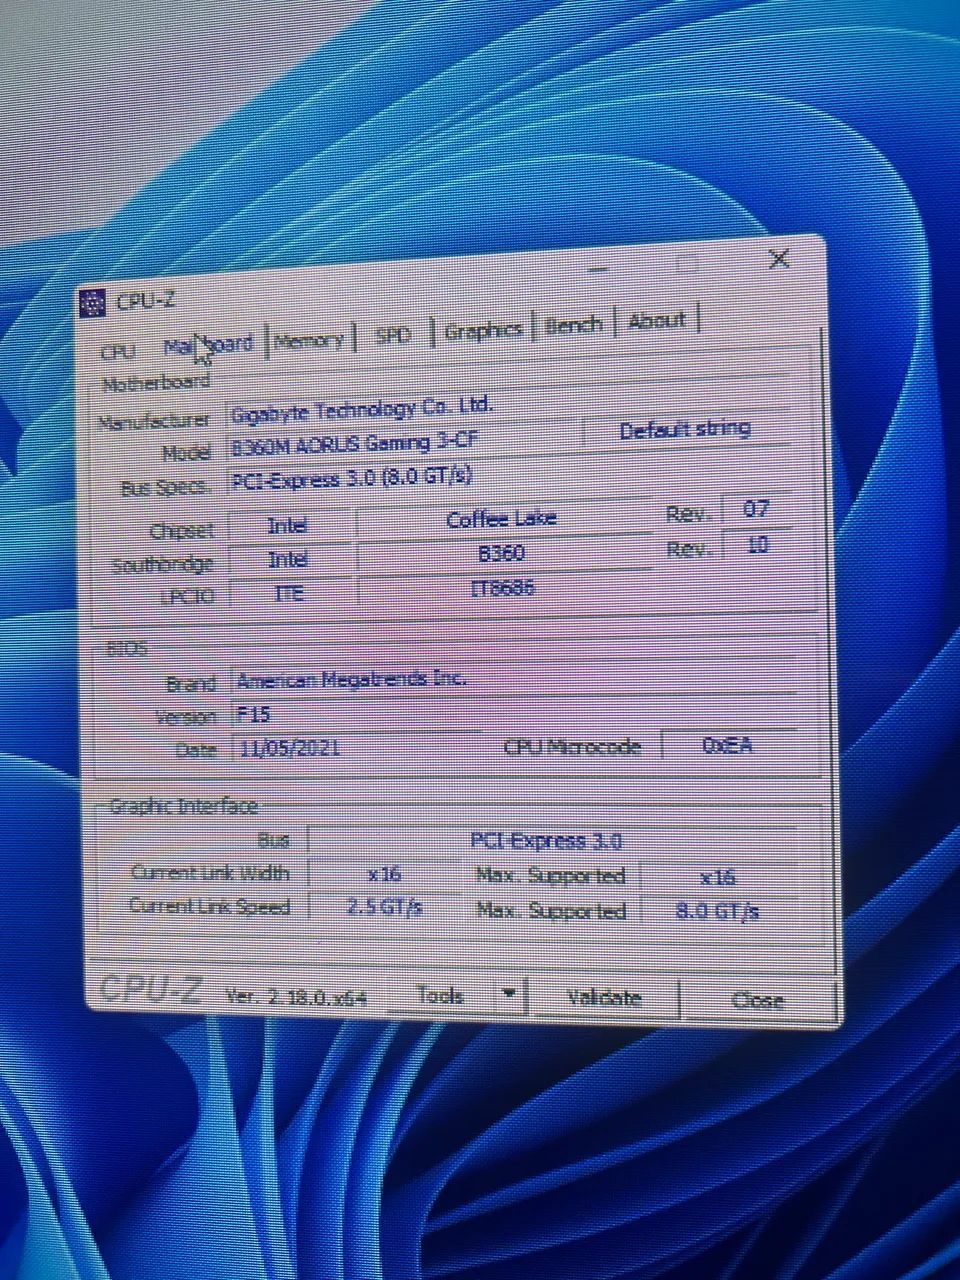The width and height of the screenshot is (960, 1280).
Task: Switch to the CPU tab
Action: tap(118, 351)
